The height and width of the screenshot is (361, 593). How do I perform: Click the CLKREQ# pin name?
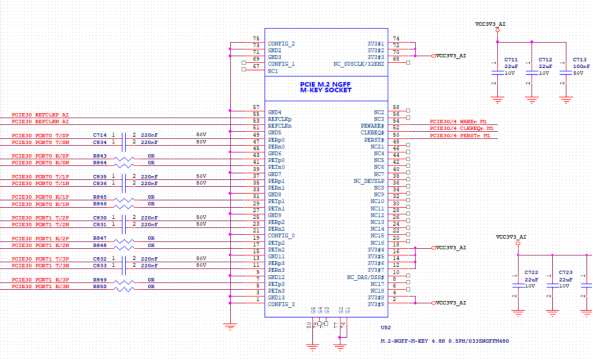coord(373,133)
